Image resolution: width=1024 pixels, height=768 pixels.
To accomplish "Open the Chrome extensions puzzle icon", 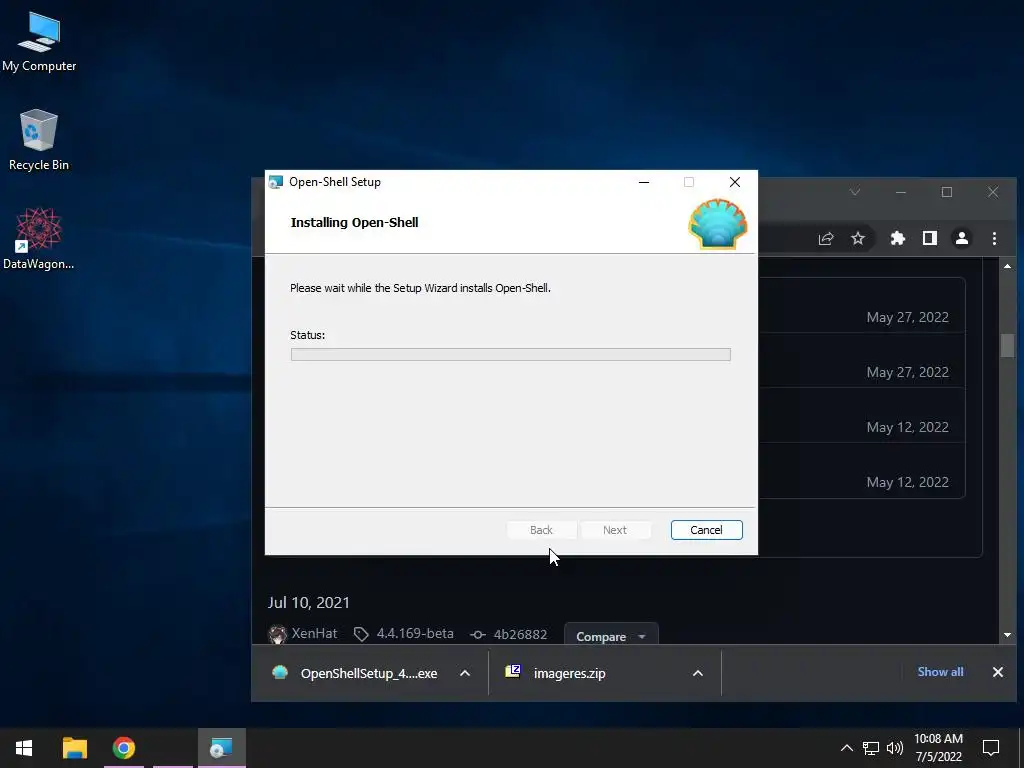I will 898,238.
